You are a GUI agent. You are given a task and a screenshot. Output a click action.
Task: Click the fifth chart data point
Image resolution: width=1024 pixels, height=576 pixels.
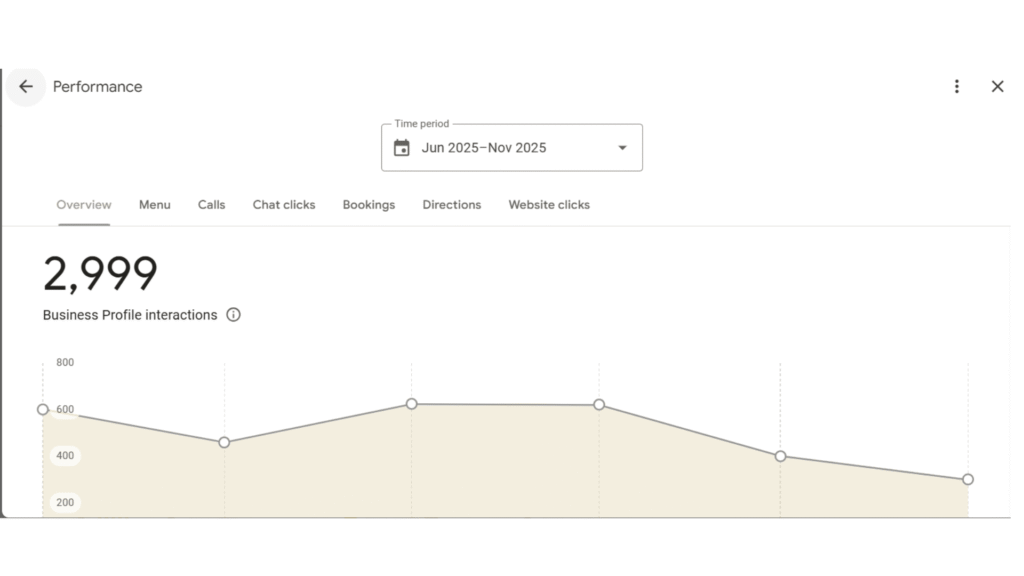(781, 456)
